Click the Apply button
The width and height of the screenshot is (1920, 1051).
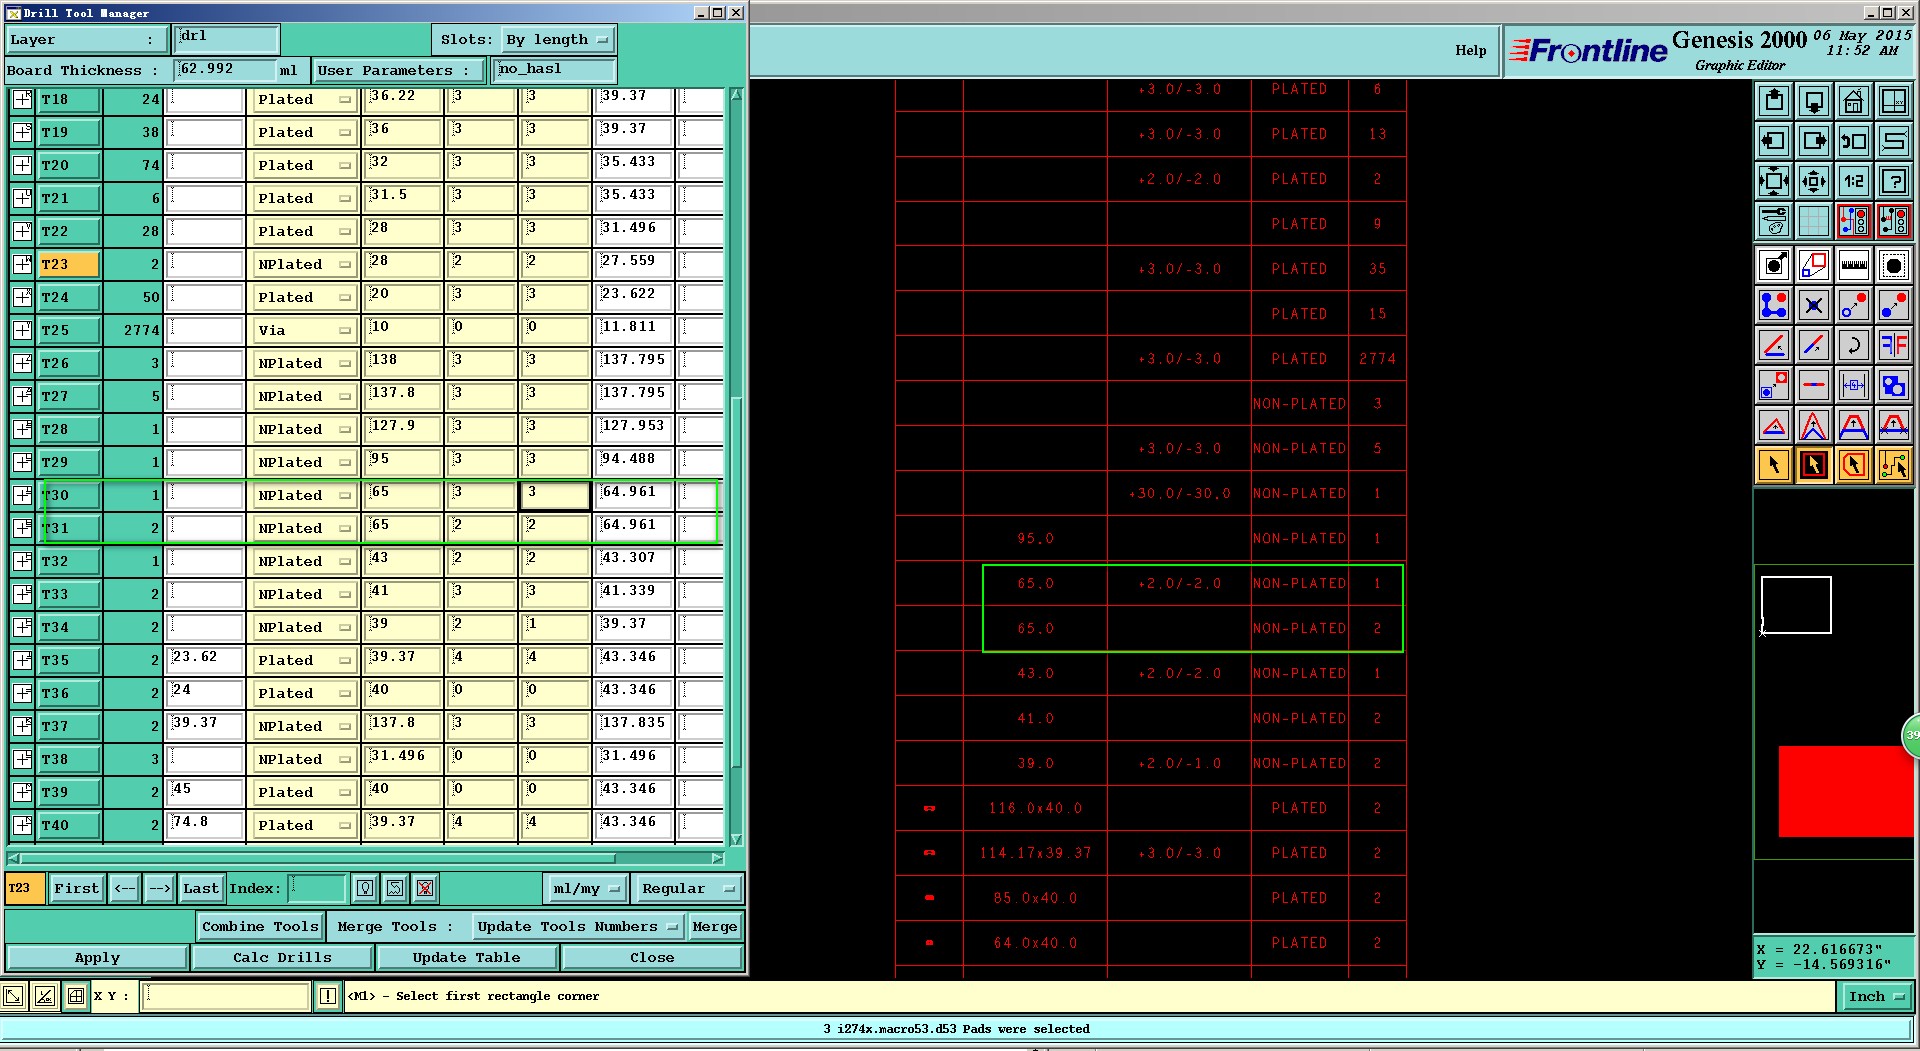97,957
